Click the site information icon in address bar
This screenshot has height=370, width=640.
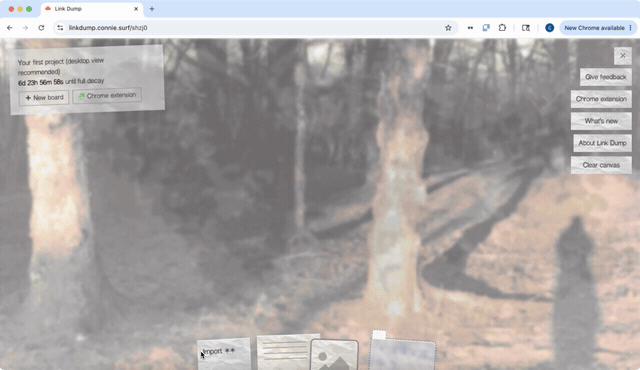tap(60, 28)
